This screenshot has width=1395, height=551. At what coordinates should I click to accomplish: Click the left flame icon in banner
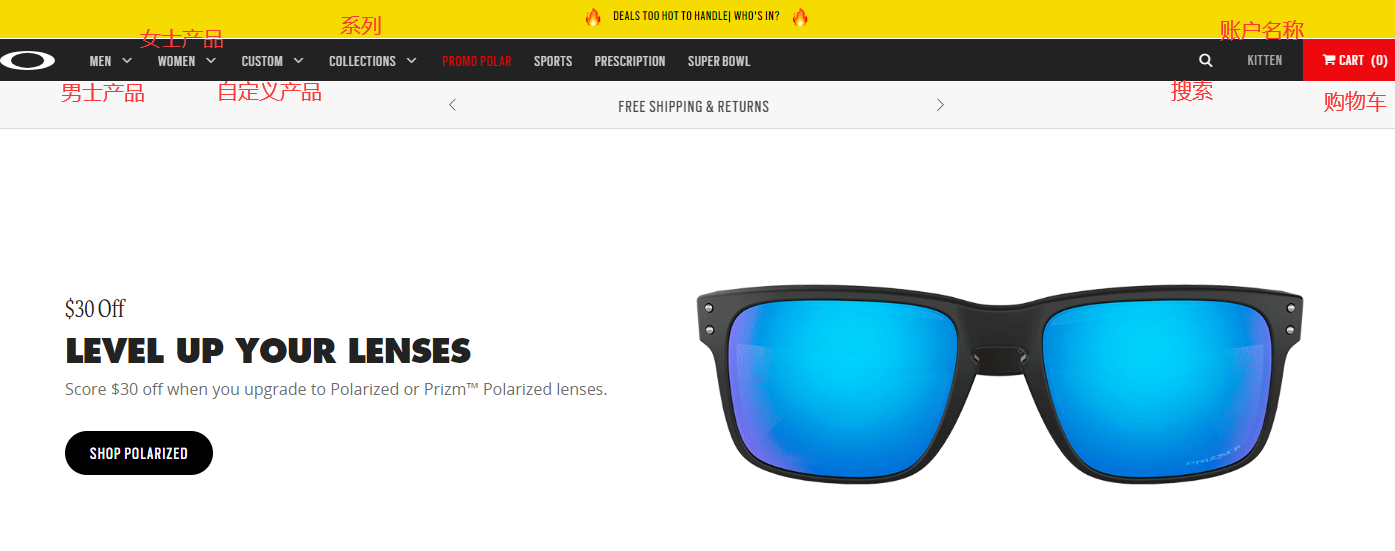point(593,17)
